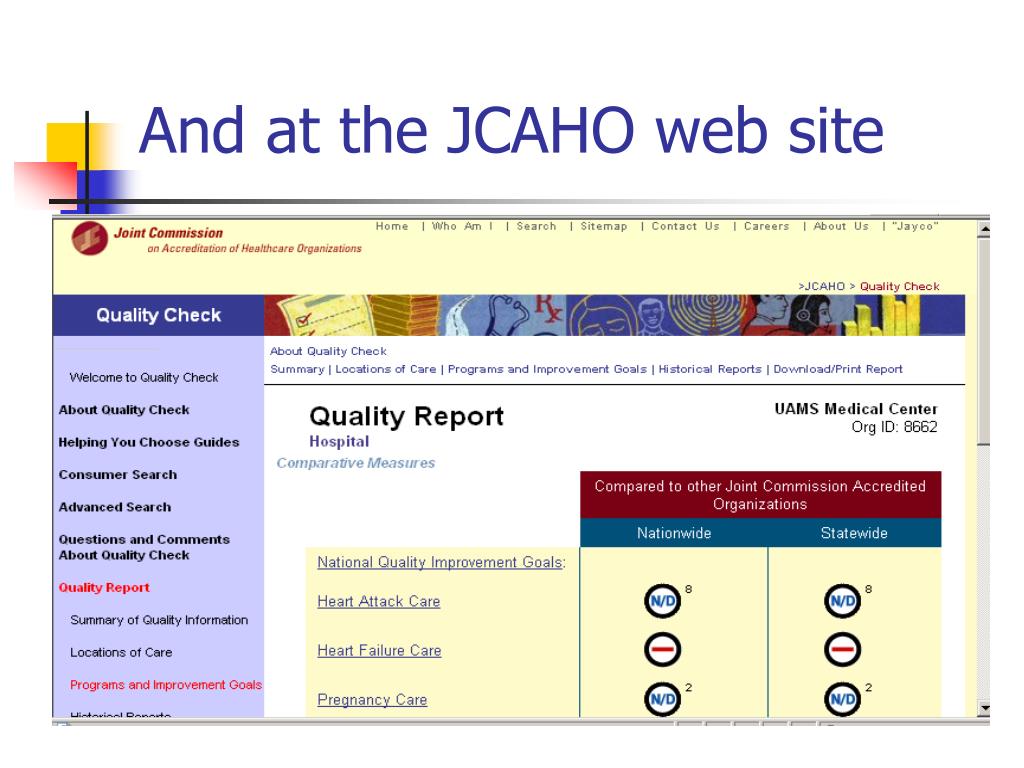Image resolution: width=1024 pixels, height=768 pixels.
Task: Click the Hospital label under Quality Report
Action: [339, 441]
